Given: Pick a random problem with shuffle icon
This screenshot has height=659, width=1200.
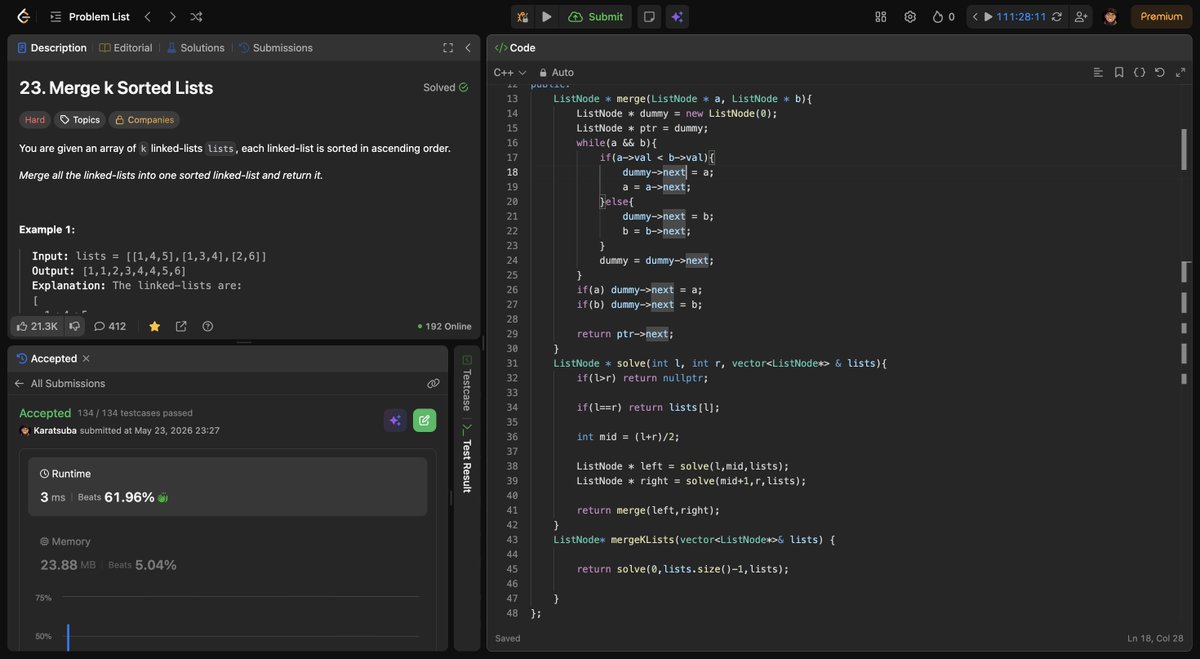Looking at the screenshot, I should 196,16.
